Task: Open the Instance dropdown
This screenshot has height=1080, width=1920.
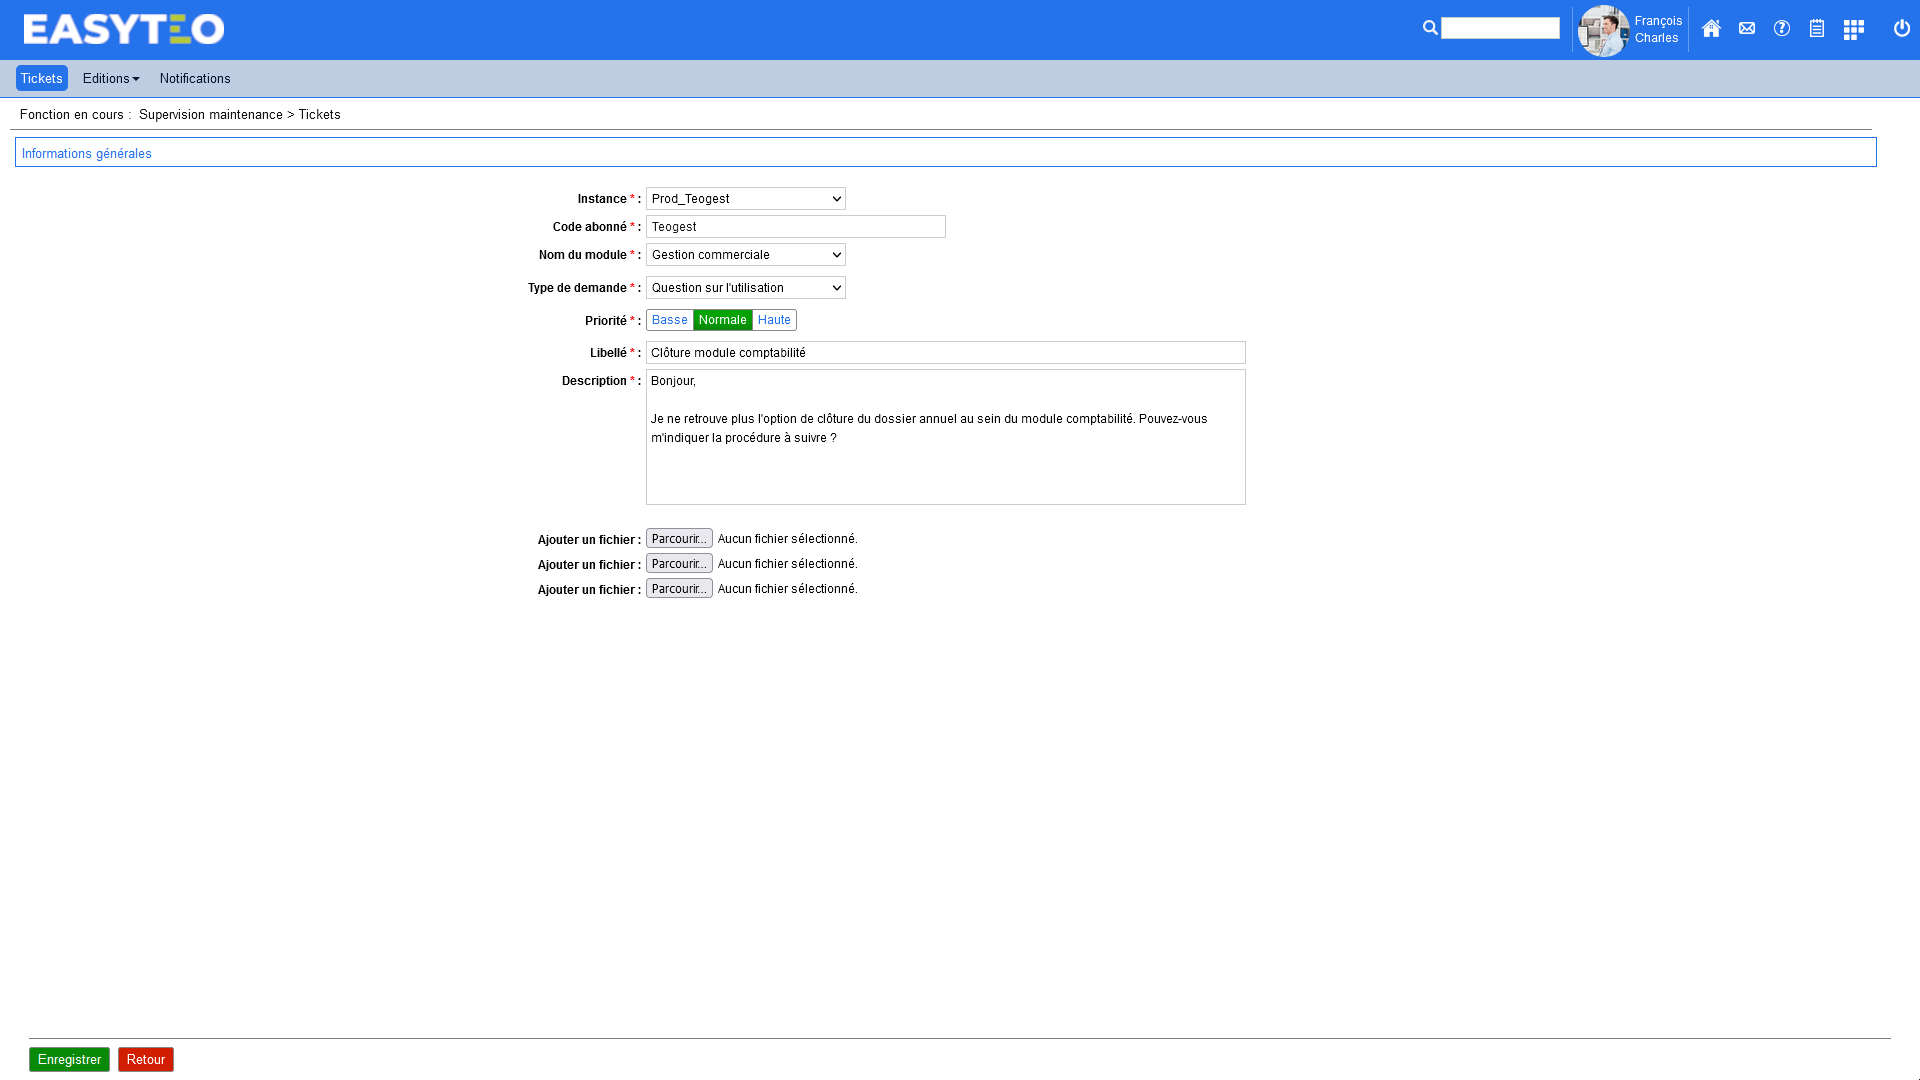Action: [746, 199]
